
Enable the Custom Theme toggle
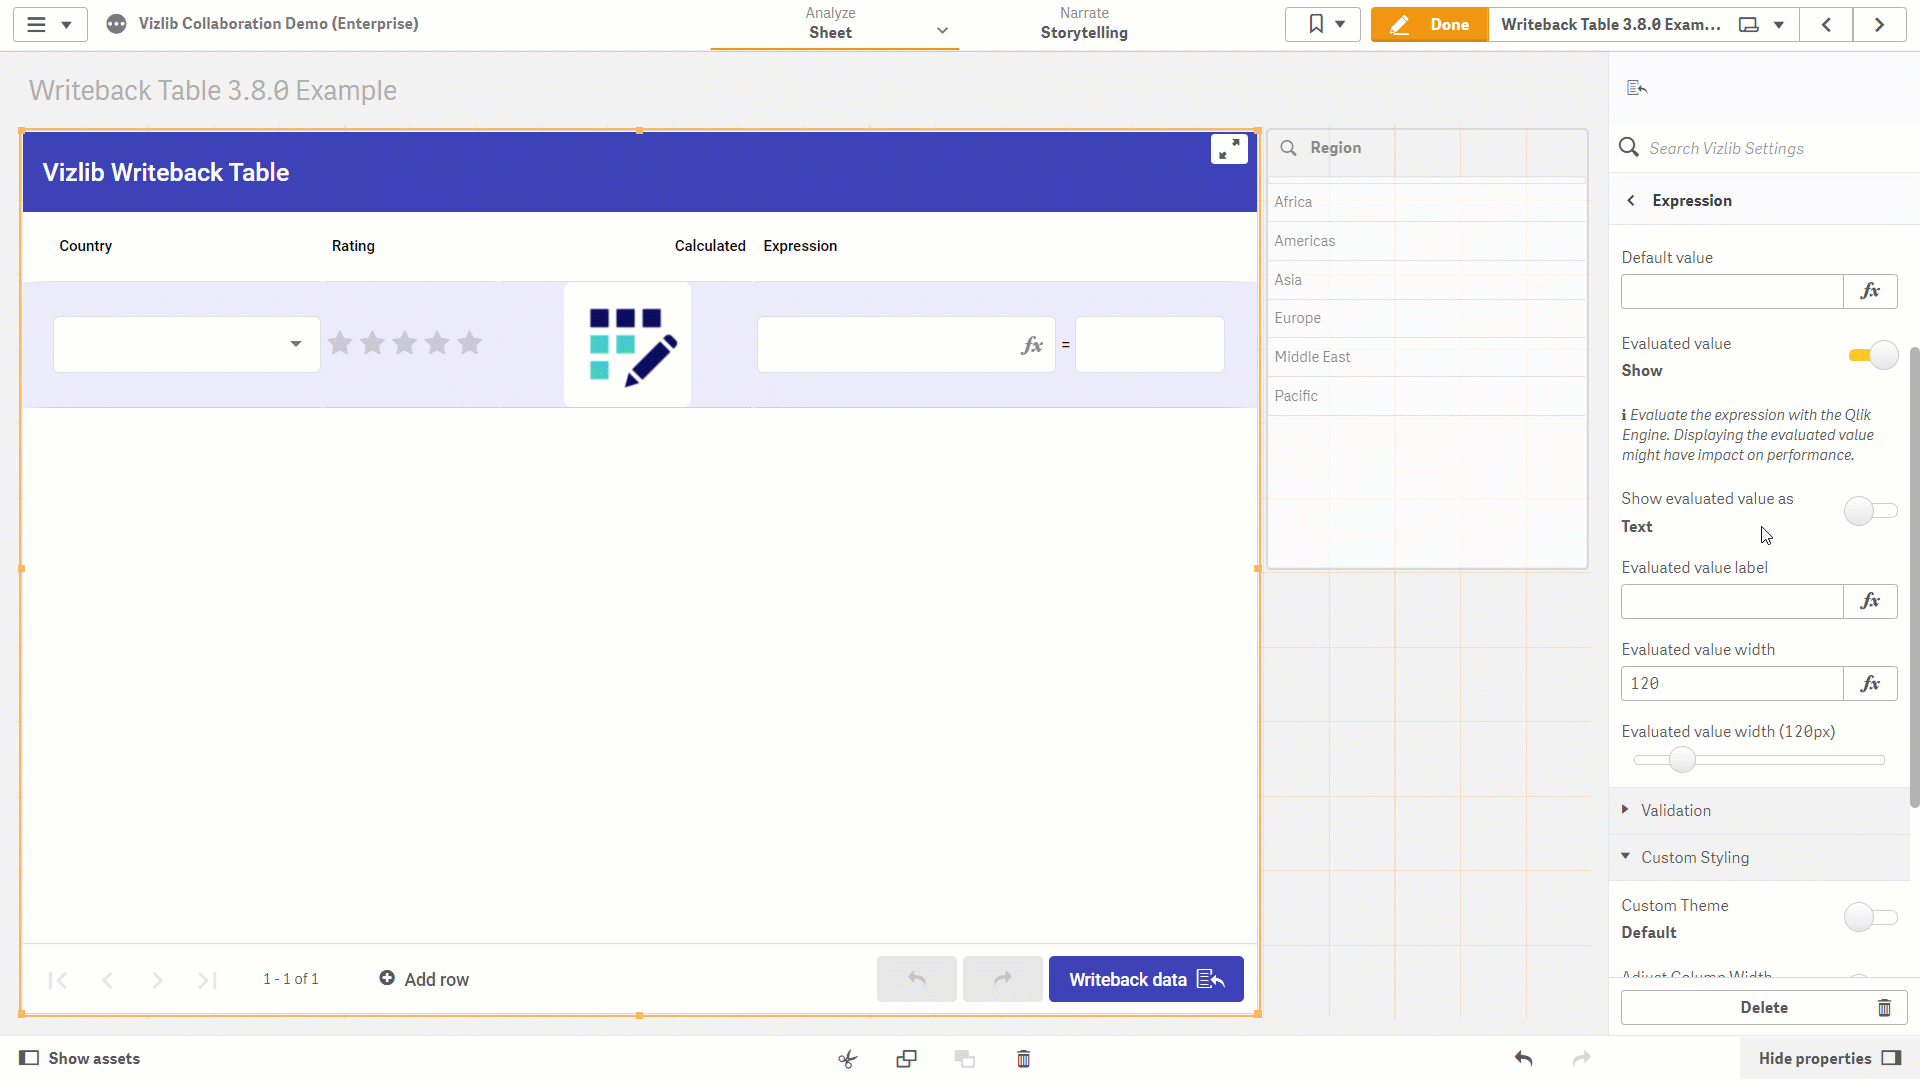pyautogui.click(x=1870, y=917)
